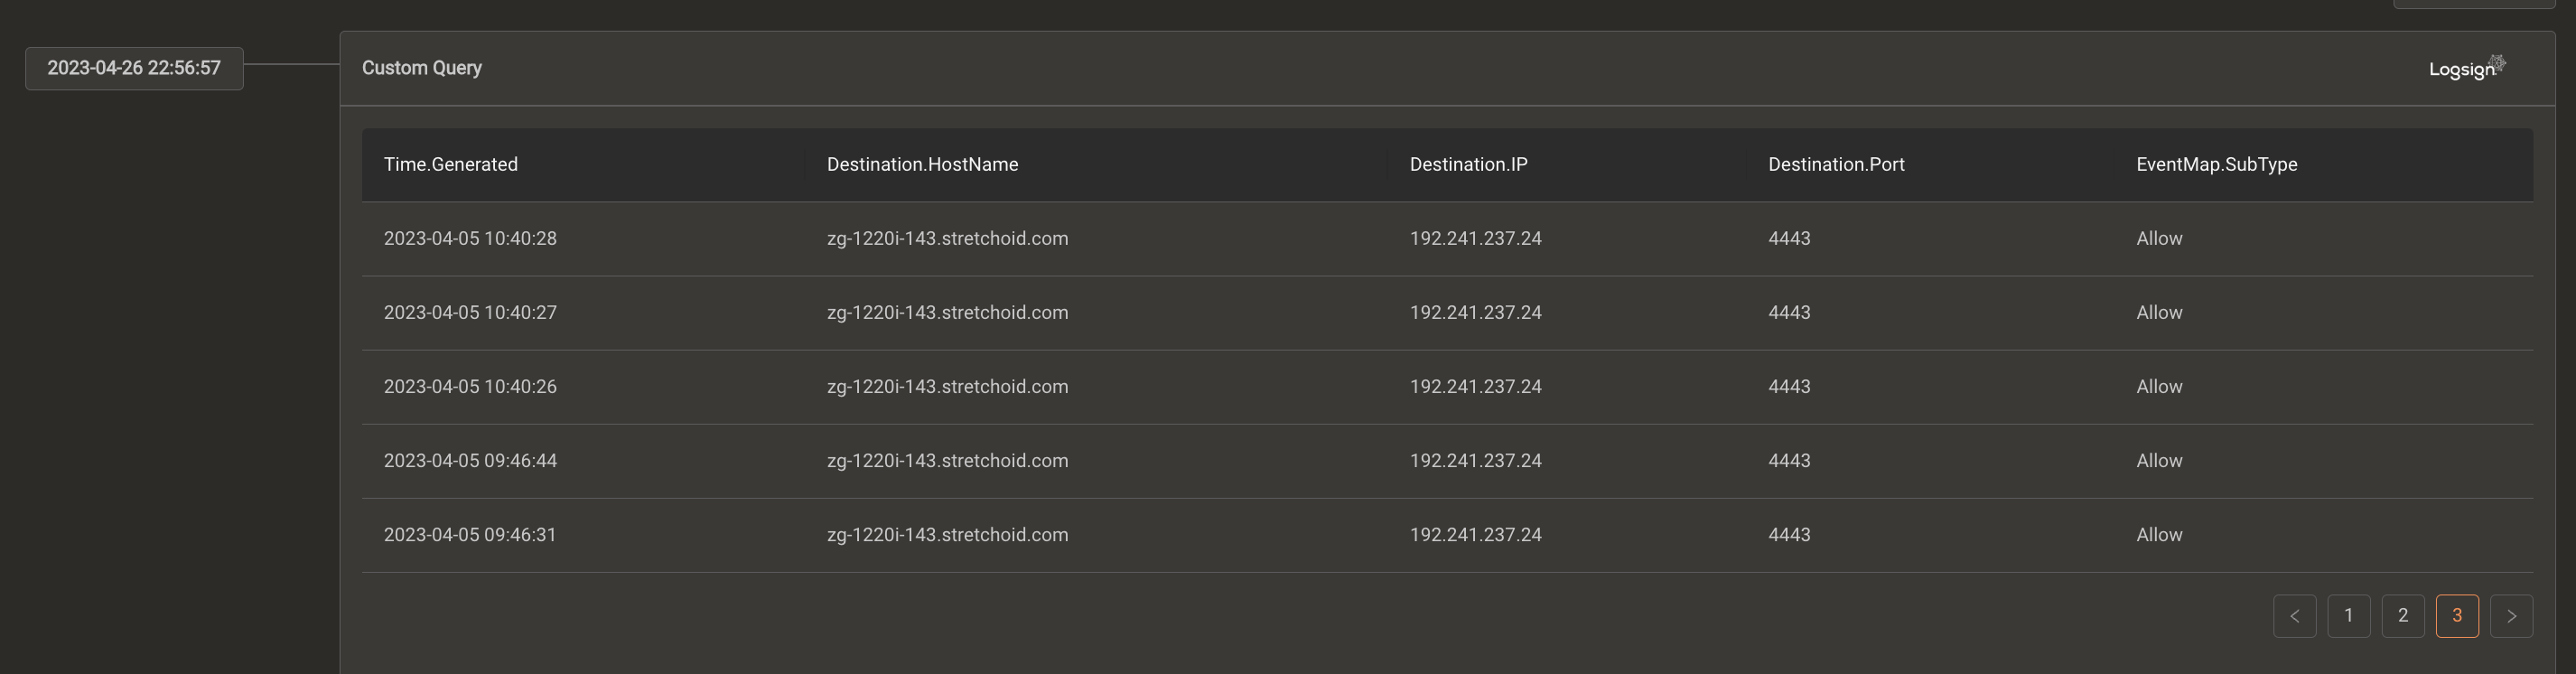Open page 1 of results
Screen dimensions: 2576x674
pyautogui.click(x=2348, y=616)
